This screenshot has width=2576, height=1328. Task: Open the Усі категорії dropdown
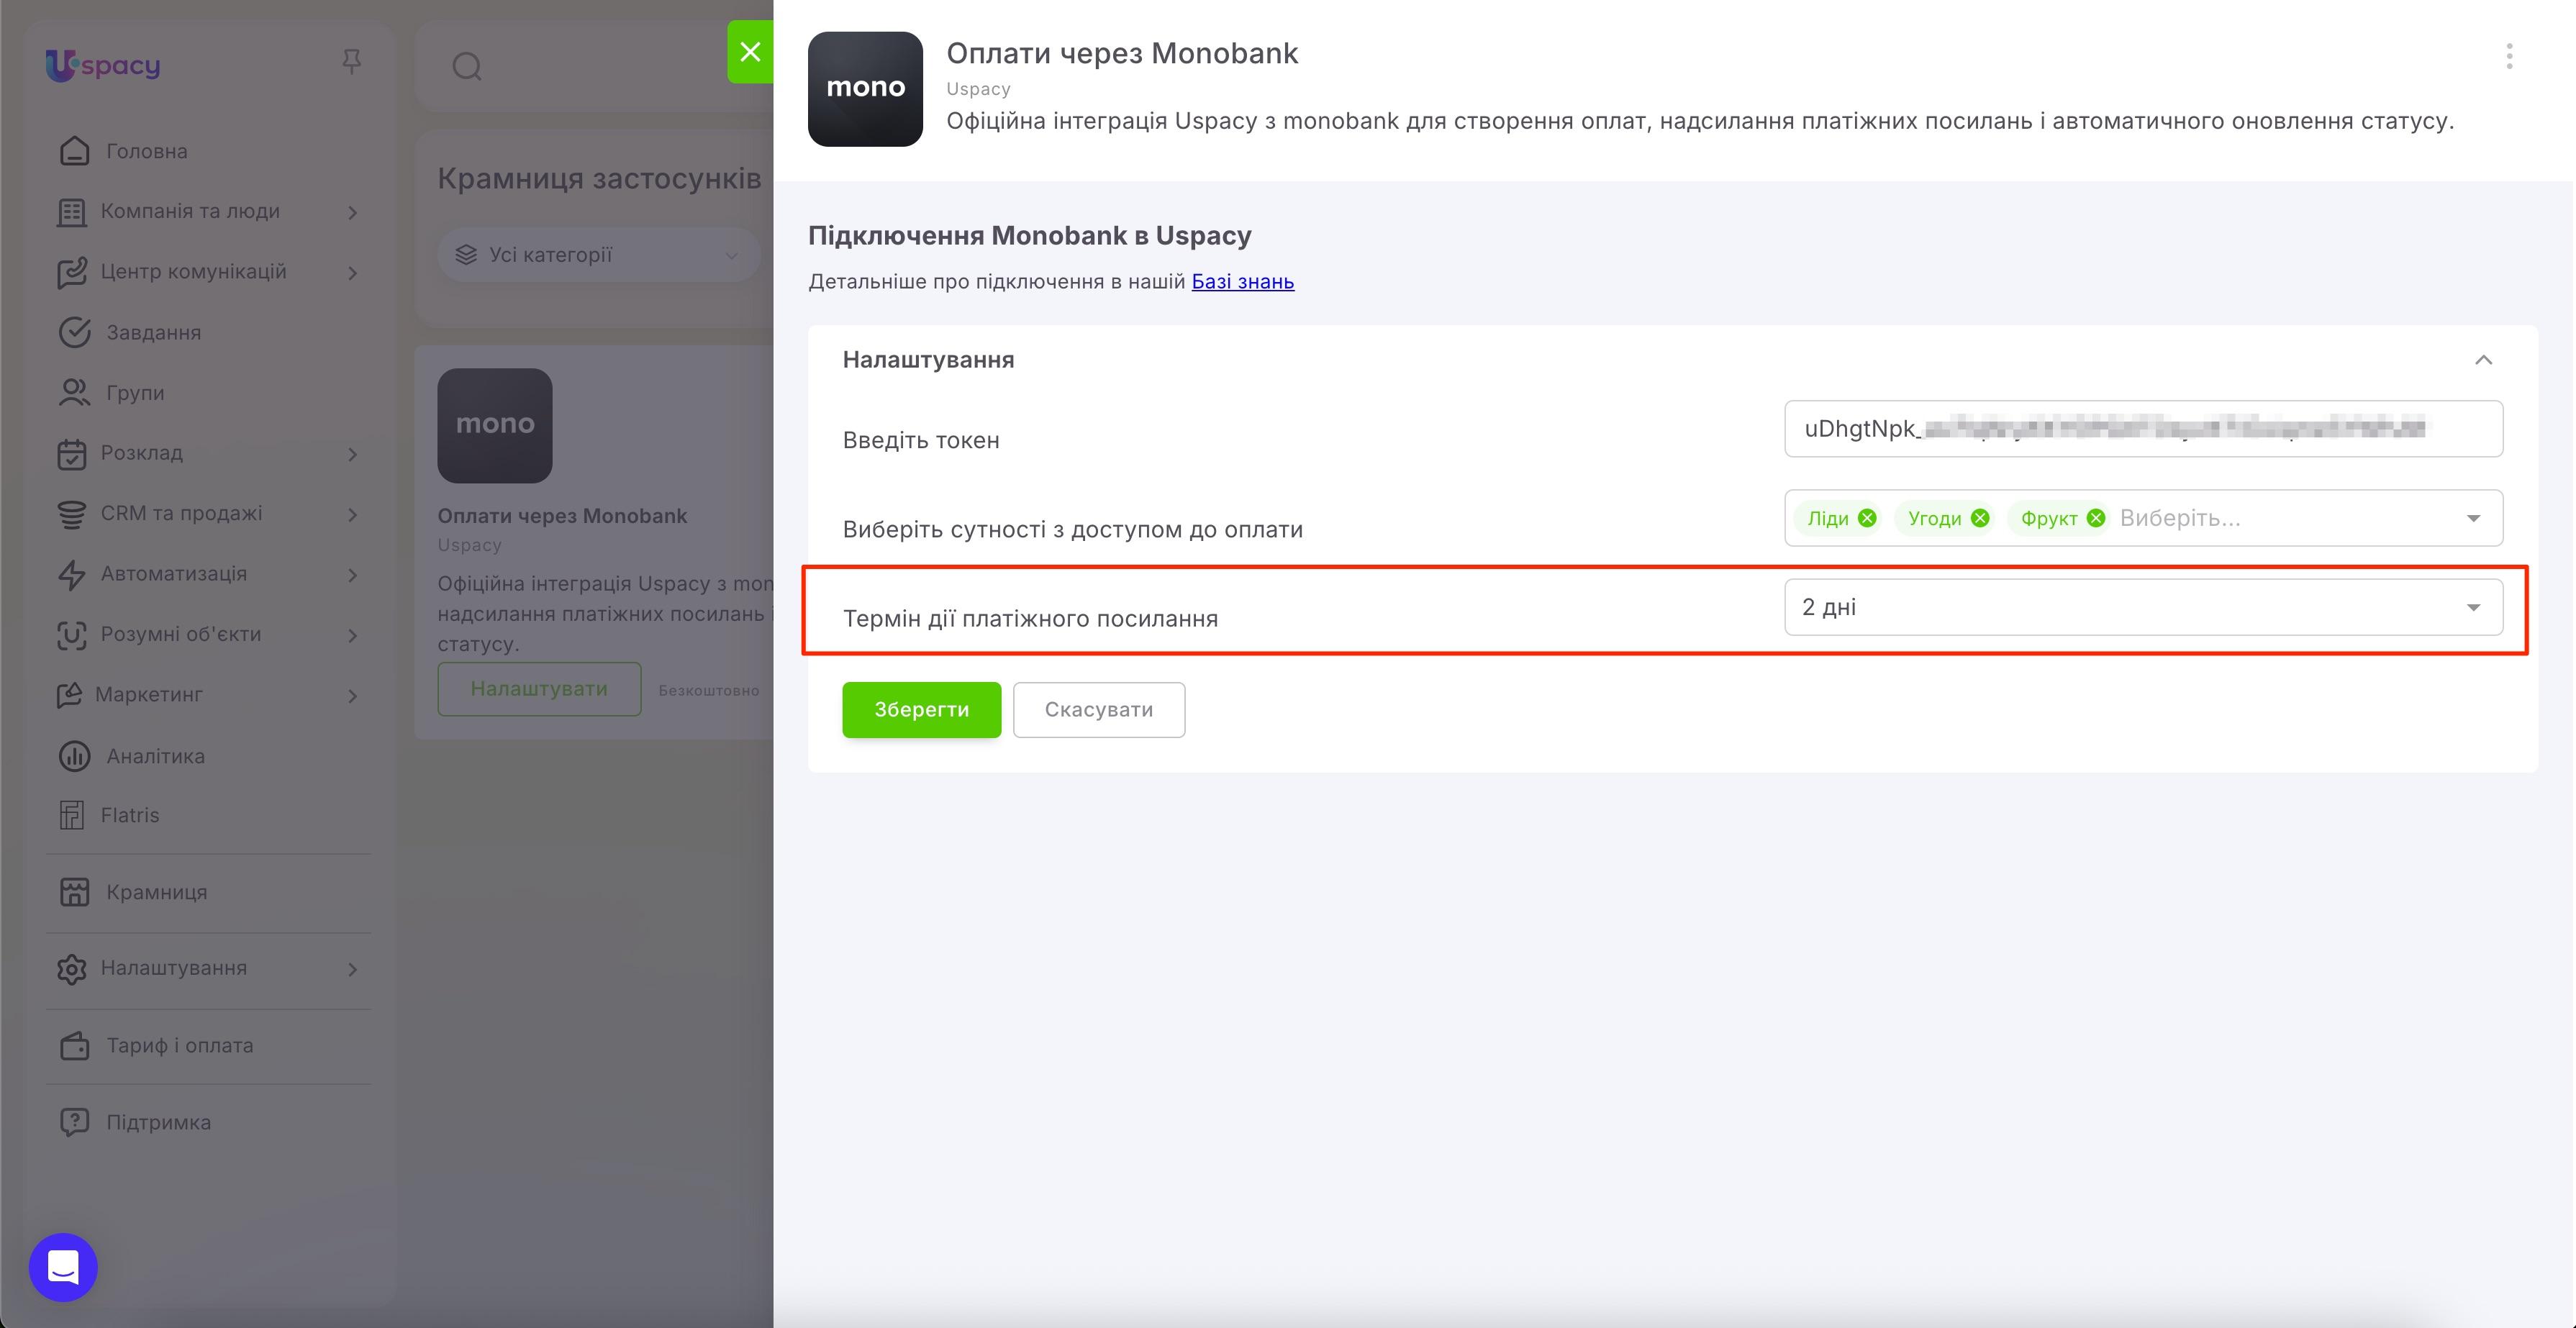(598, 255)
